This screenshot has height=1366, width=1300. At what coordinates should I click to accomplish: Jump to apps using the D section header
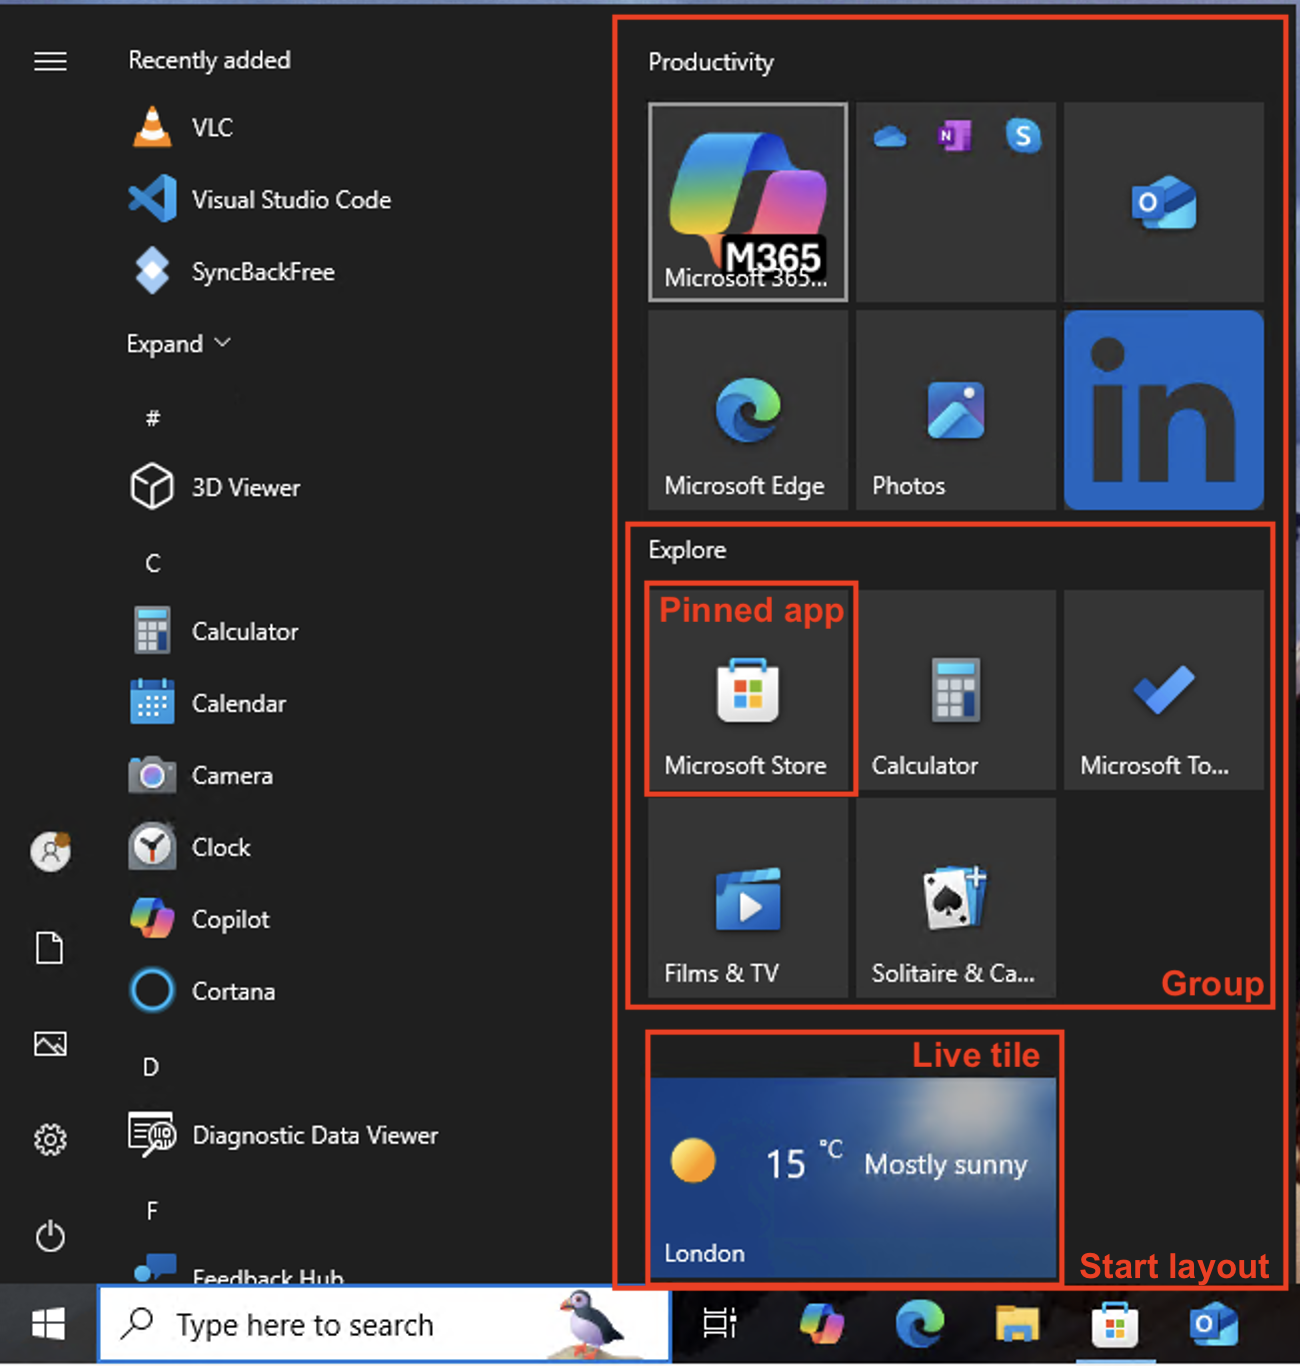[150, 1067]
